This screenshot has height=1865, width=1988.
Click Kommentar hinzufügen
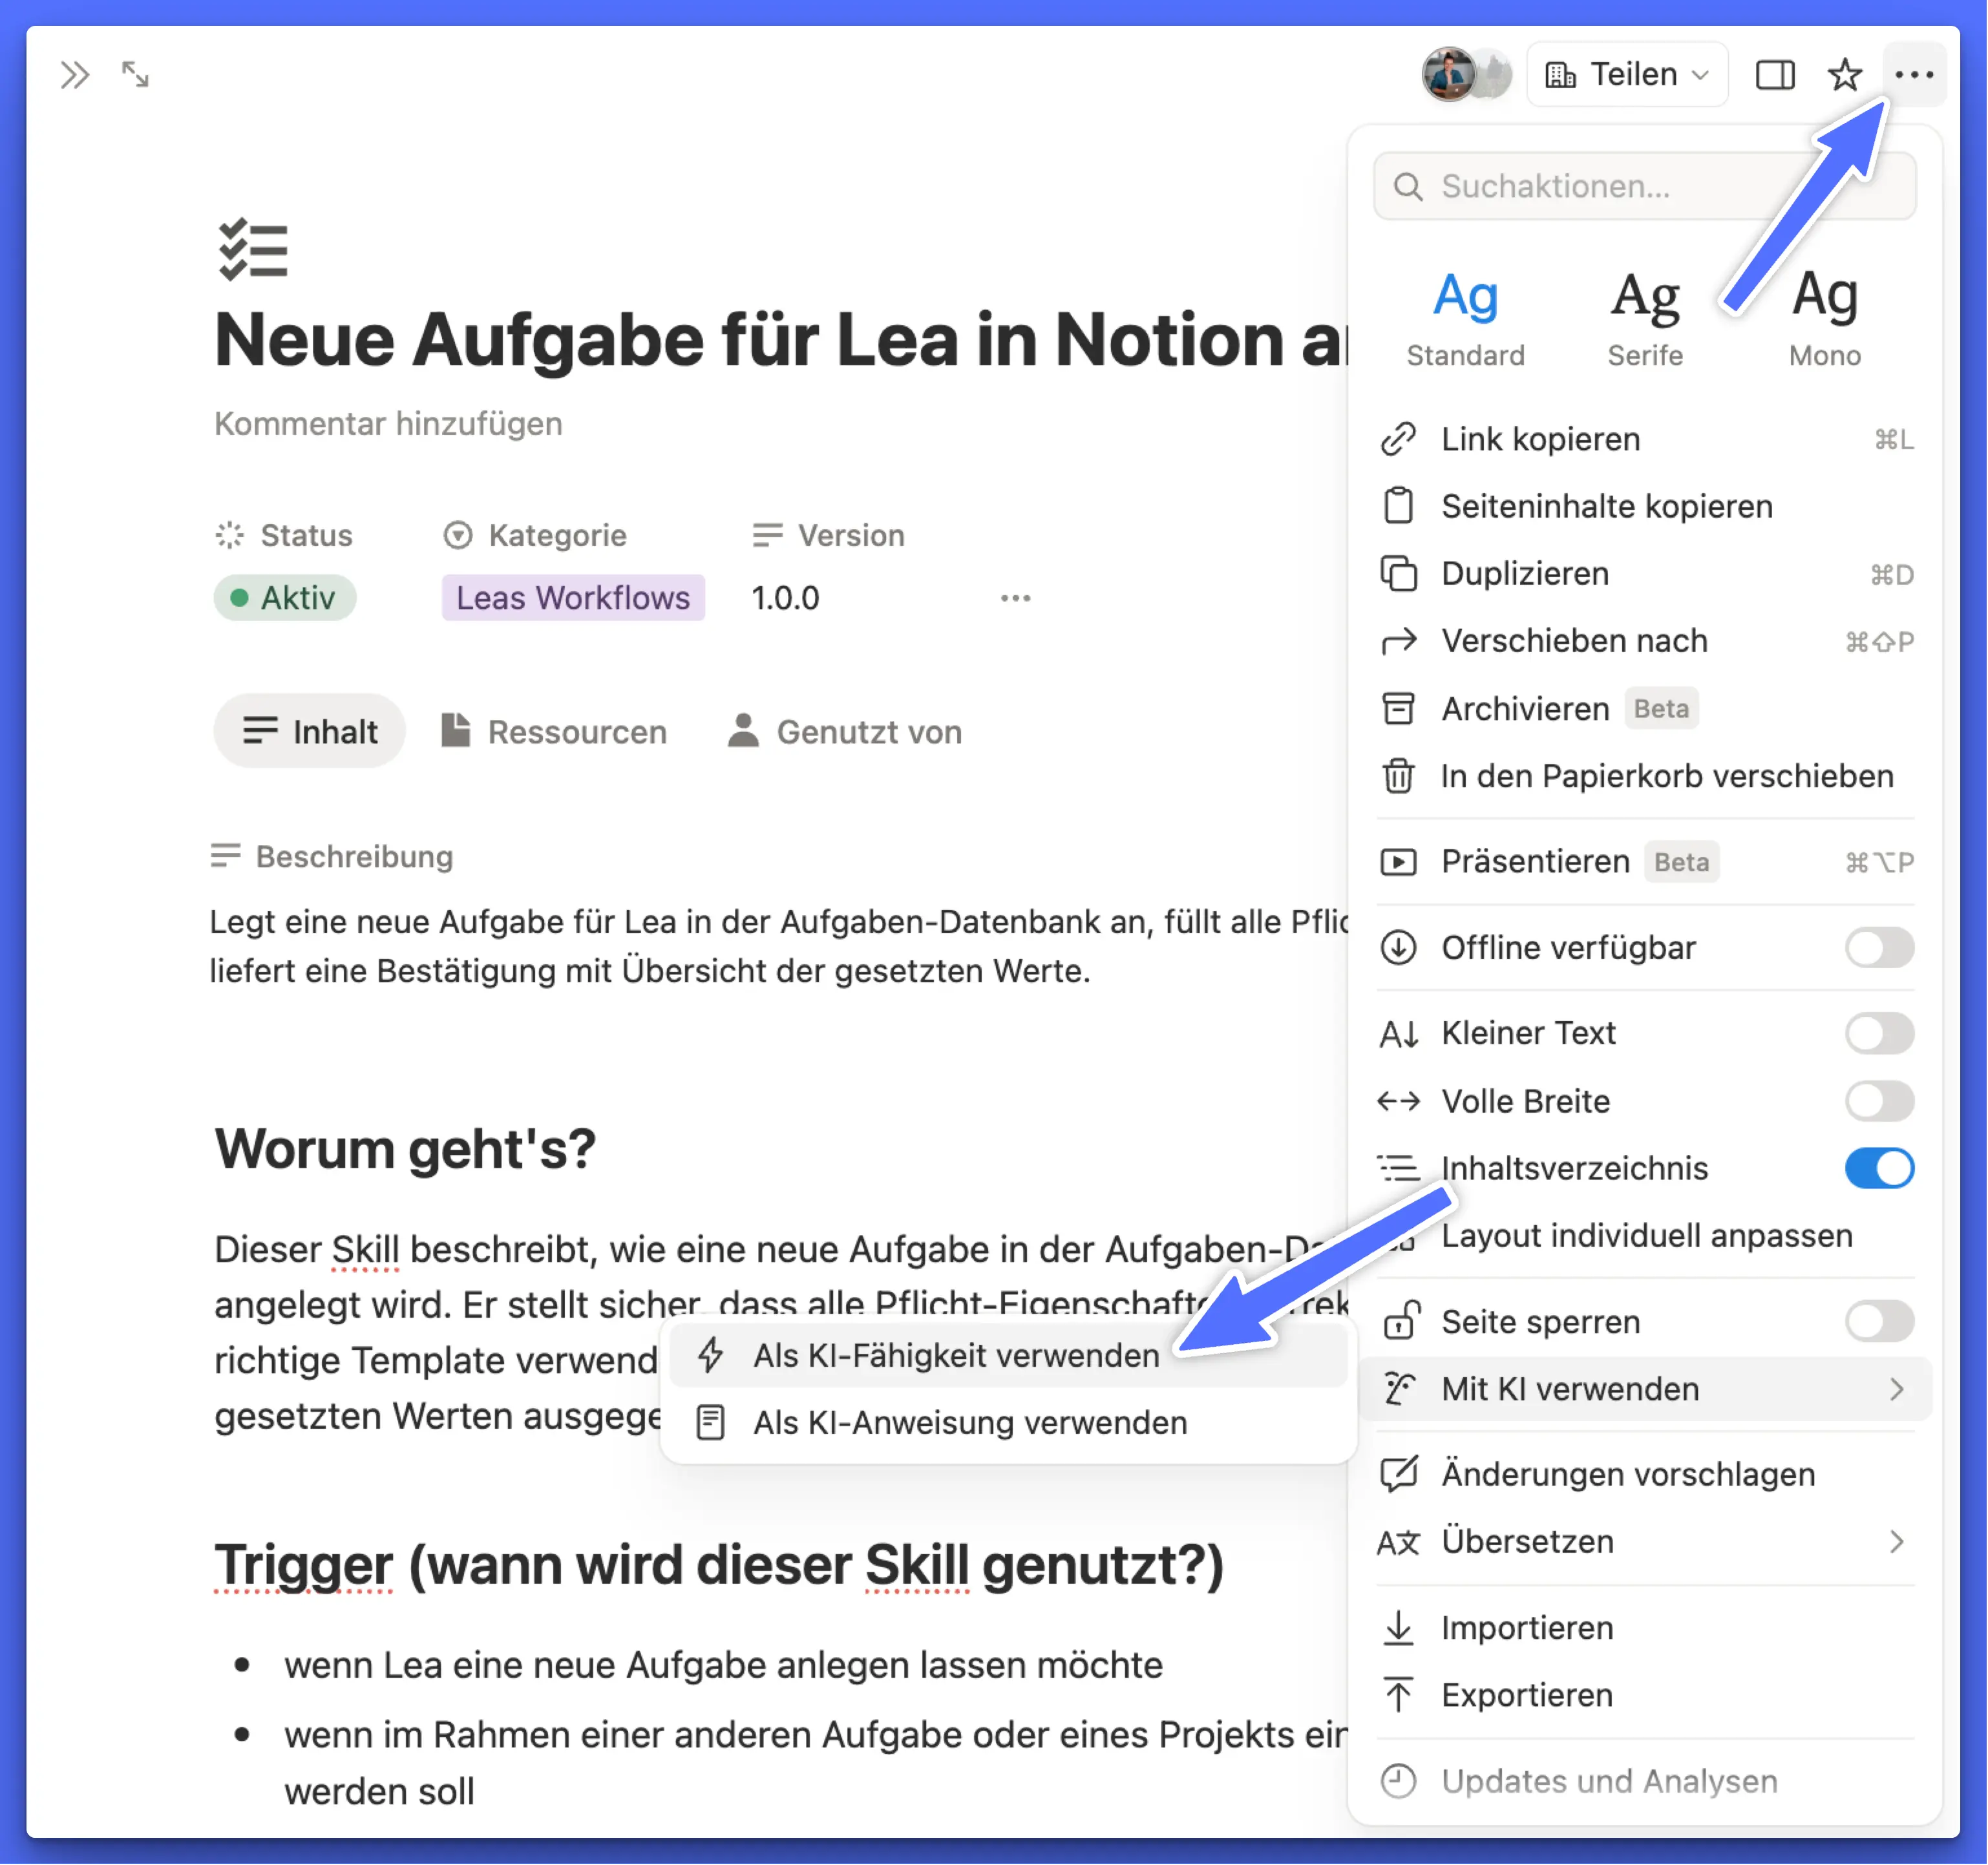coord(388,423)
